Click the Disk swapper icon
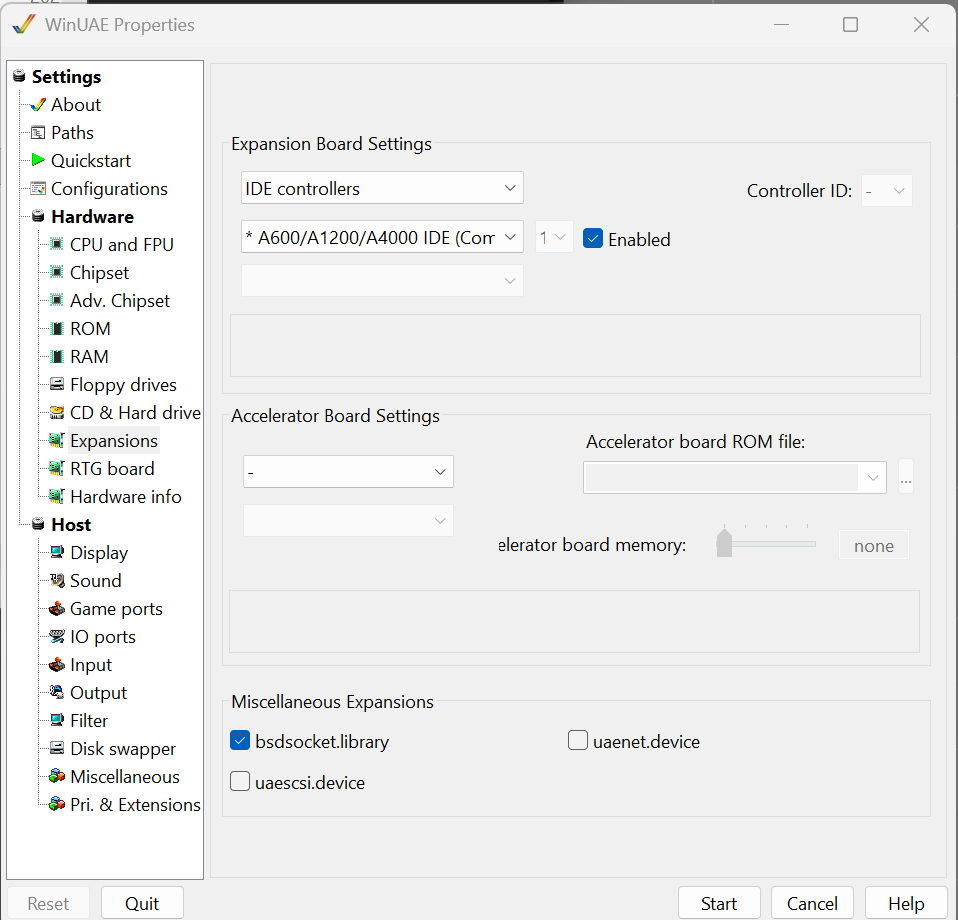This screenshot has height=920, width=958. coord(57,748)
